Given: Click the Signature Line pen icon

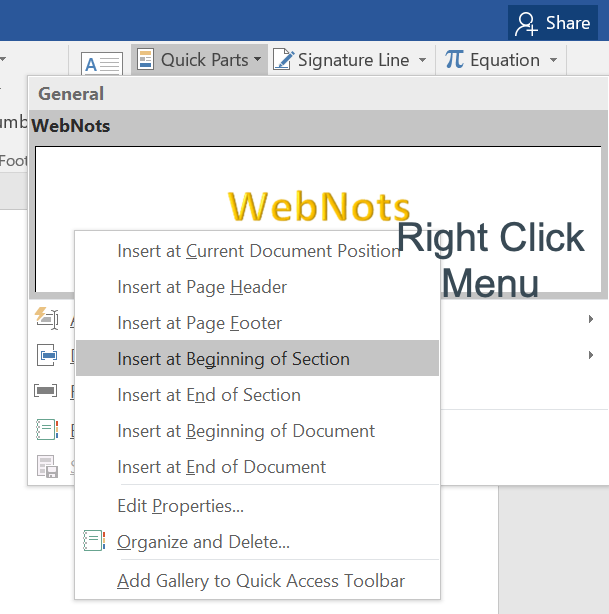Looking at the screenshot, I should [x=283, y=60].
